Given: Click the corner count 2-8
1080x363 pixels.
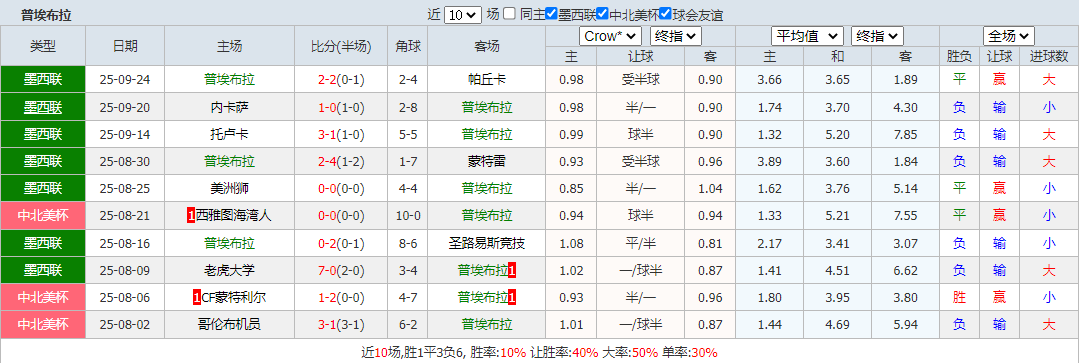Looking at the screenshot, I should pos(407,107).
